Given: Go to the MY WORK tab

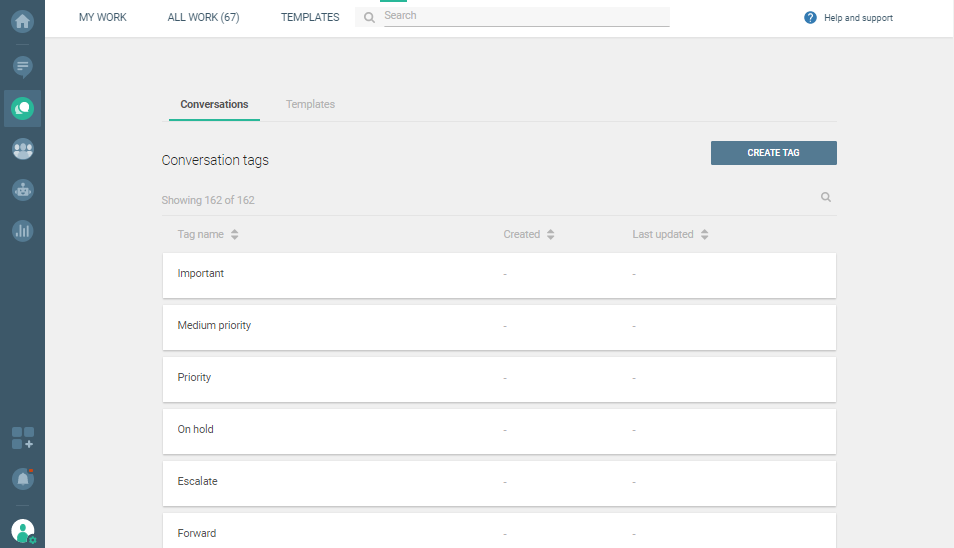Looking at the screenshot, I should click(103, 17).
